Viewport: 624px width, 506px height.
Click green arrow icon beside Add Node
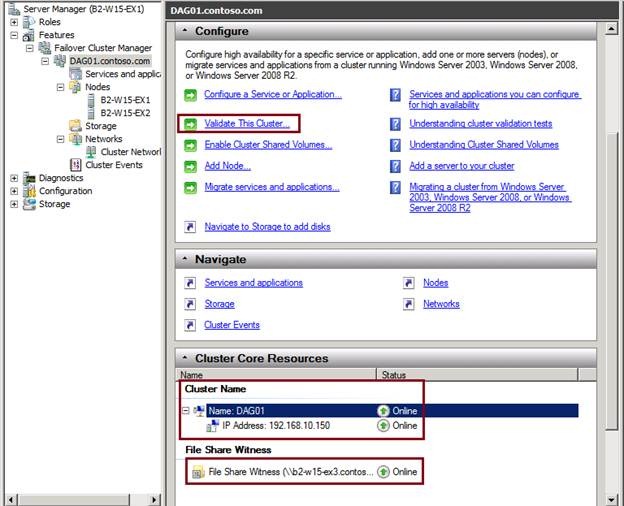[190, 166]
